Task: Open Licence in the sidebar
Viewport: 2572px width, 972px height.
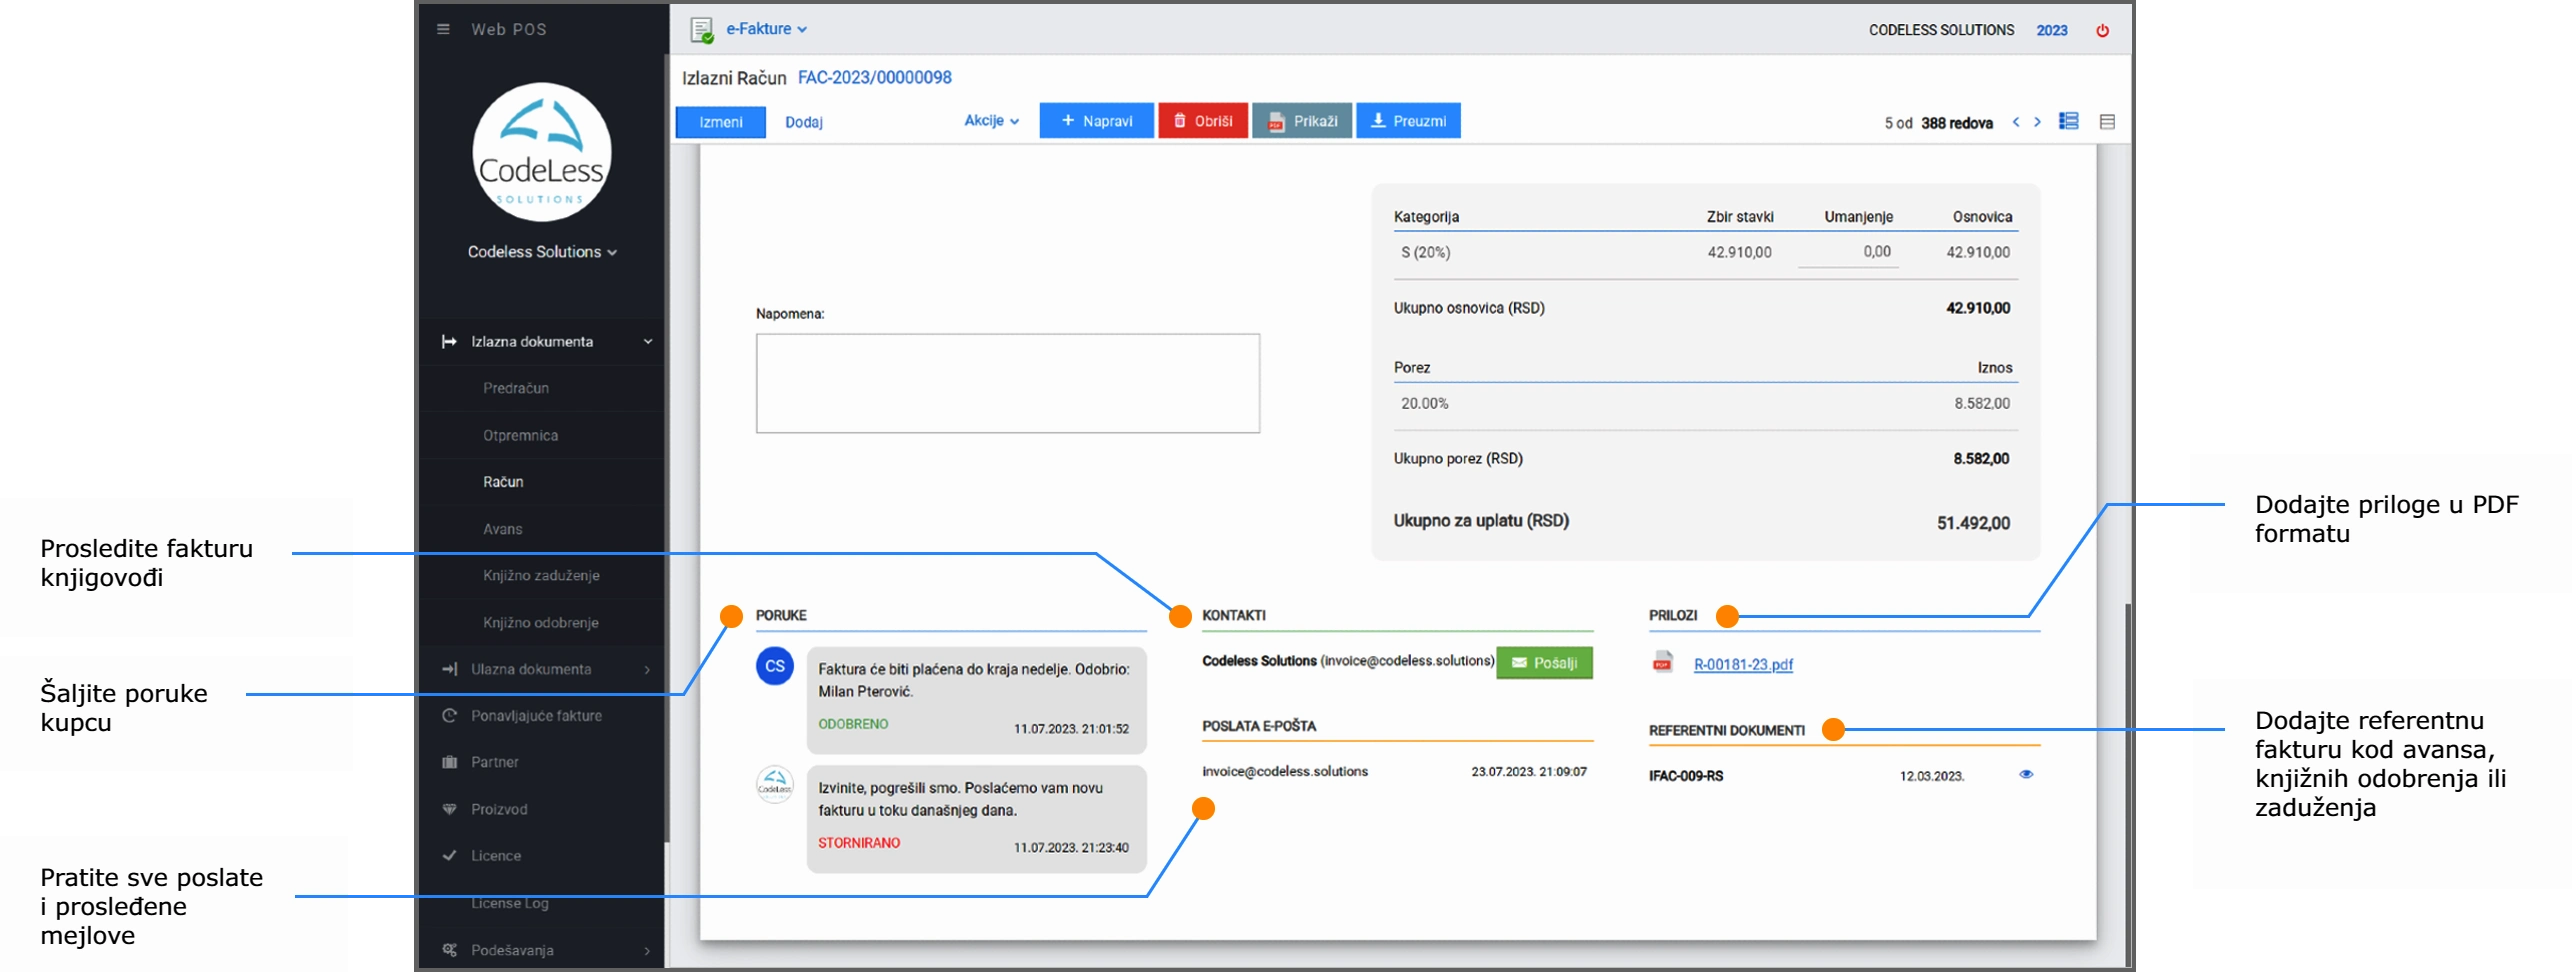Action: point(496,856)
